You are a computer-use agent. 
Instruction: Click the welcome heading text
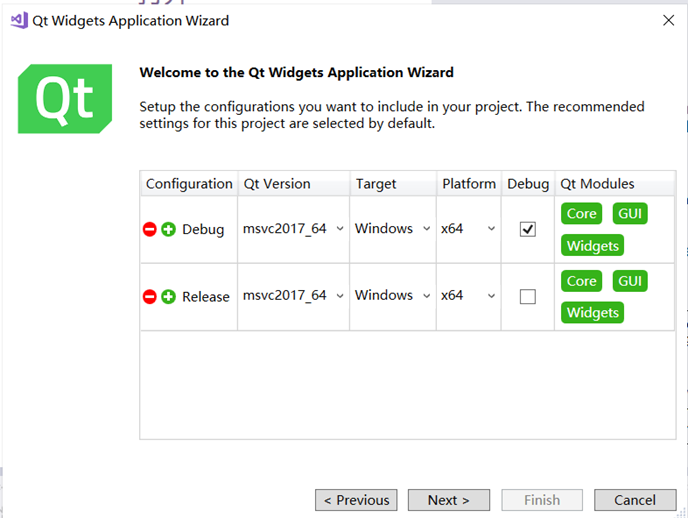297,72
